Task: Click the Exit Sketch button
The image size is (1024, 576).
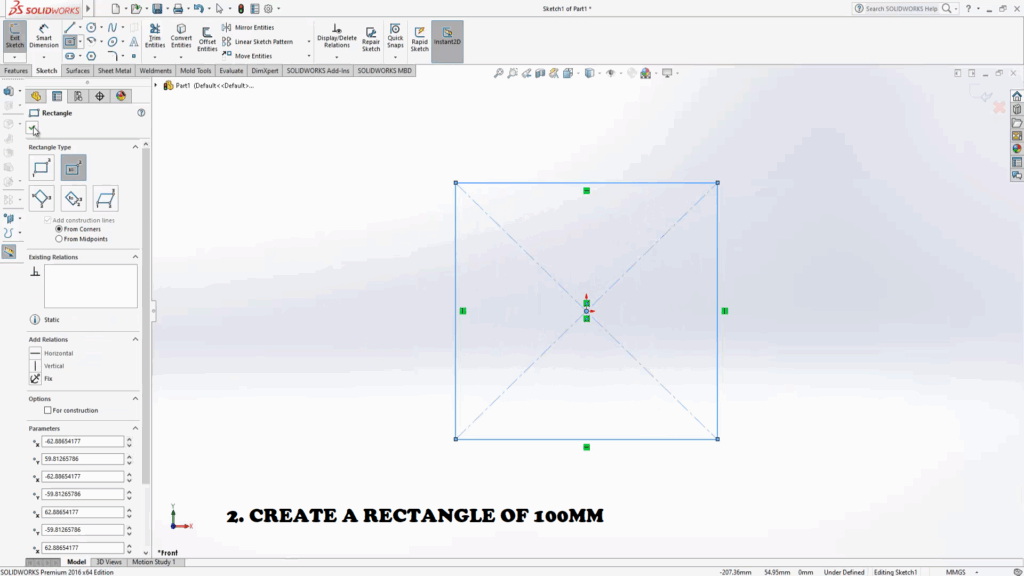Action: 15,37
